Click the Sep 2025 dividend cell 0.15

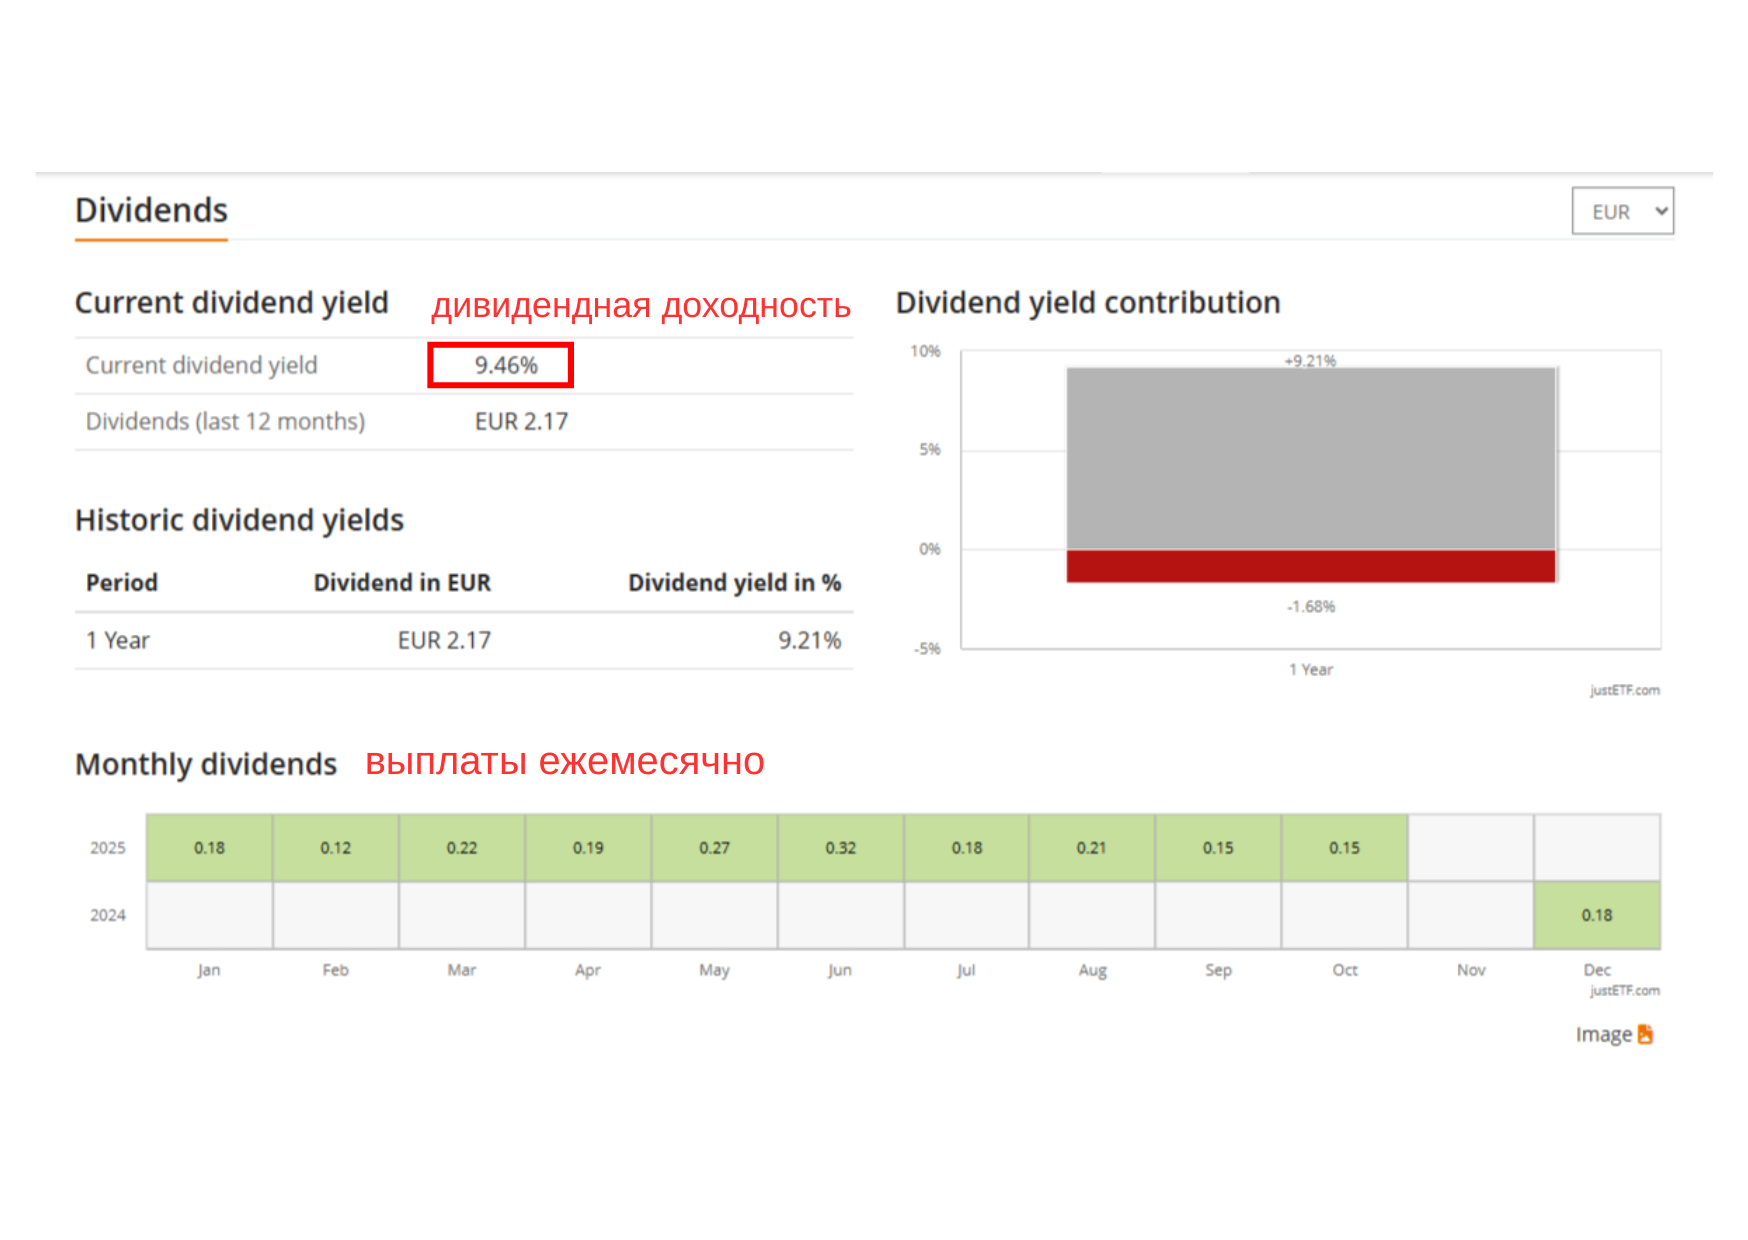(x=1218, y=848)
